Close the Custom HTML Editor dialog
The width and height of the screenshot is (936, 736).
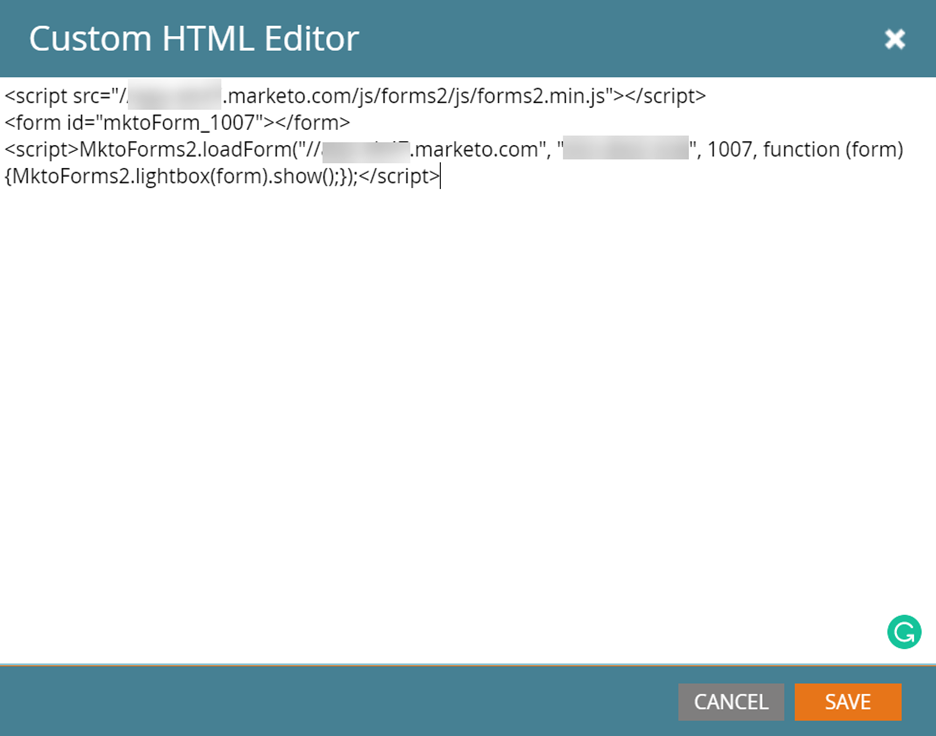pos(895,39)
